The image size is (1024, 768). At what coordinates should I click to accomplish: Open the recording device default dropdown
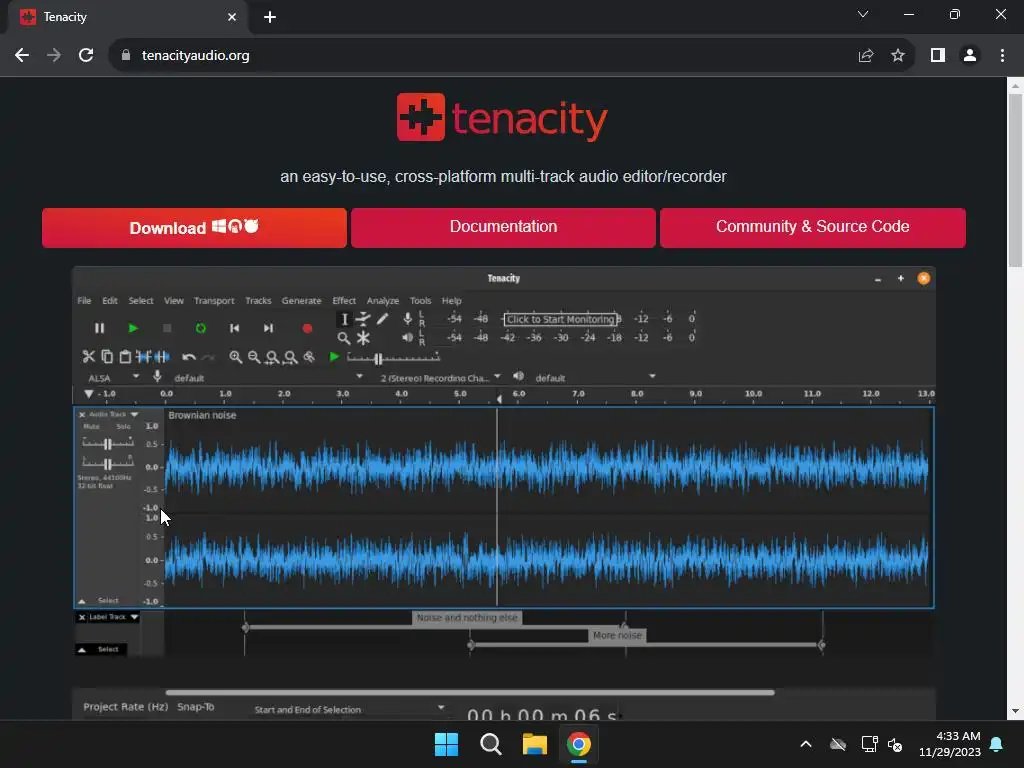pos(268,377)
